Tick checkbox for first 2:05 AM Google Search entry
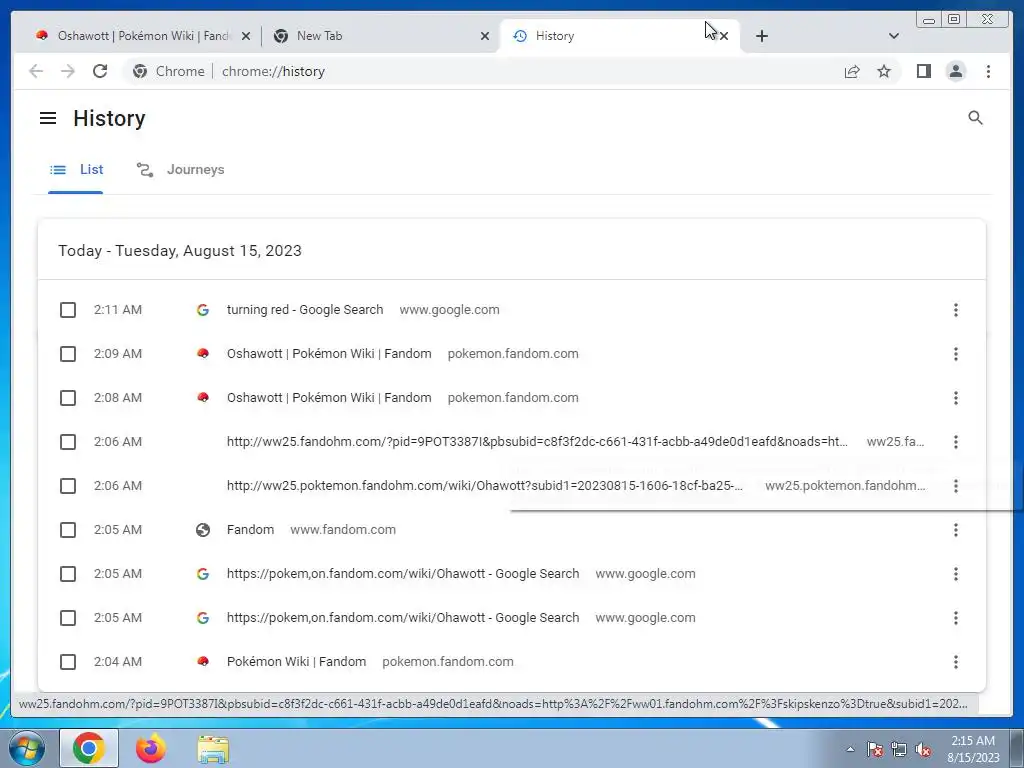 (x=68, y=574)
